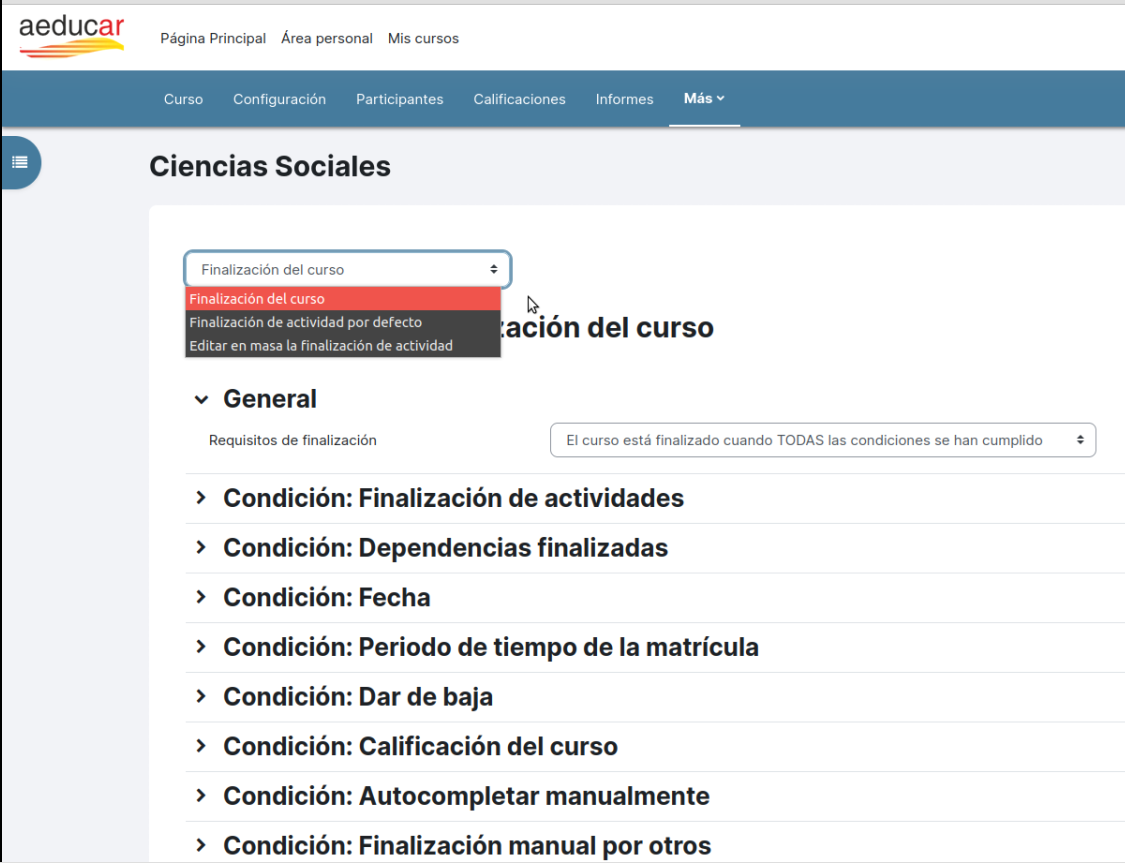Viewport: 1125px width, 863px height.
Task: Go to Página Principal
Action: click(x=213, y=39)
